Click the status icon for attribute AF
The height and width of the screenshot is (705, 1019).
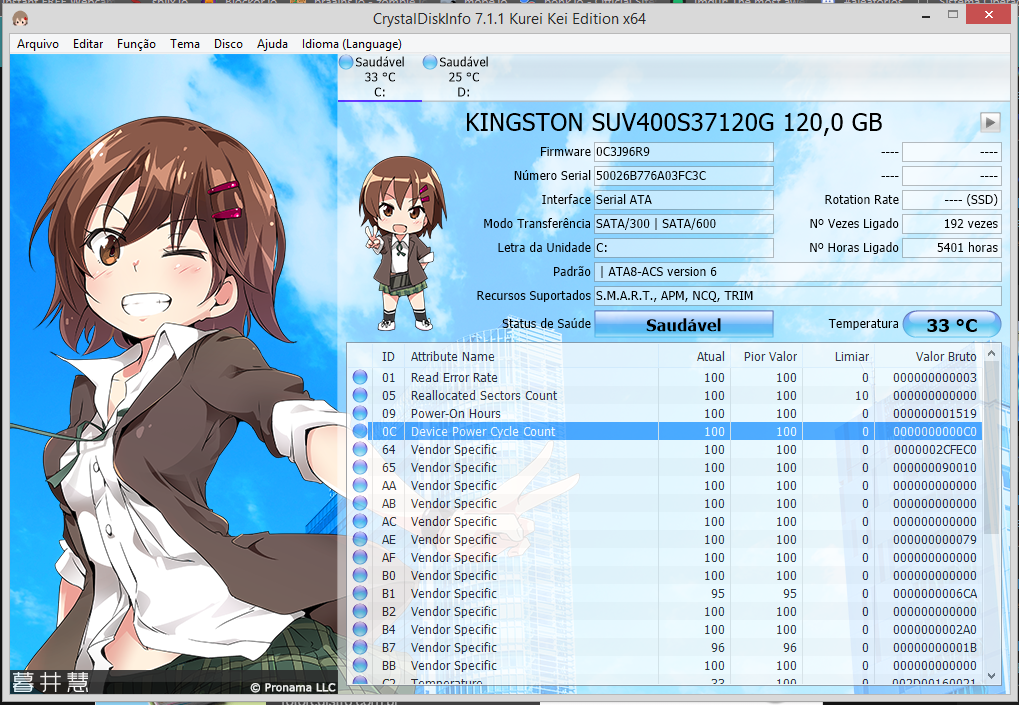point(360,558)
